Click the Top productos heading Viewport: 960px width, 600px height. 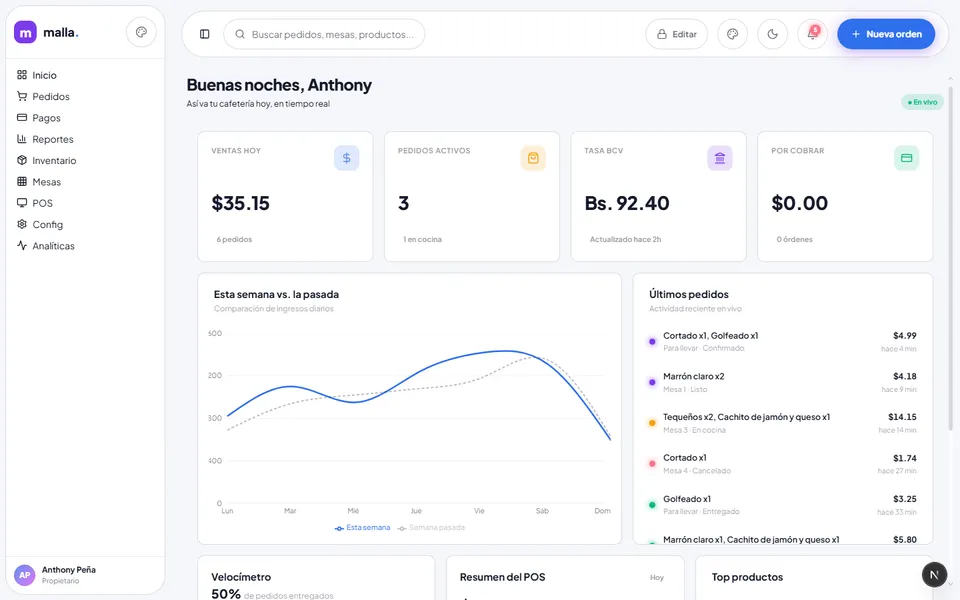[747, 577]
